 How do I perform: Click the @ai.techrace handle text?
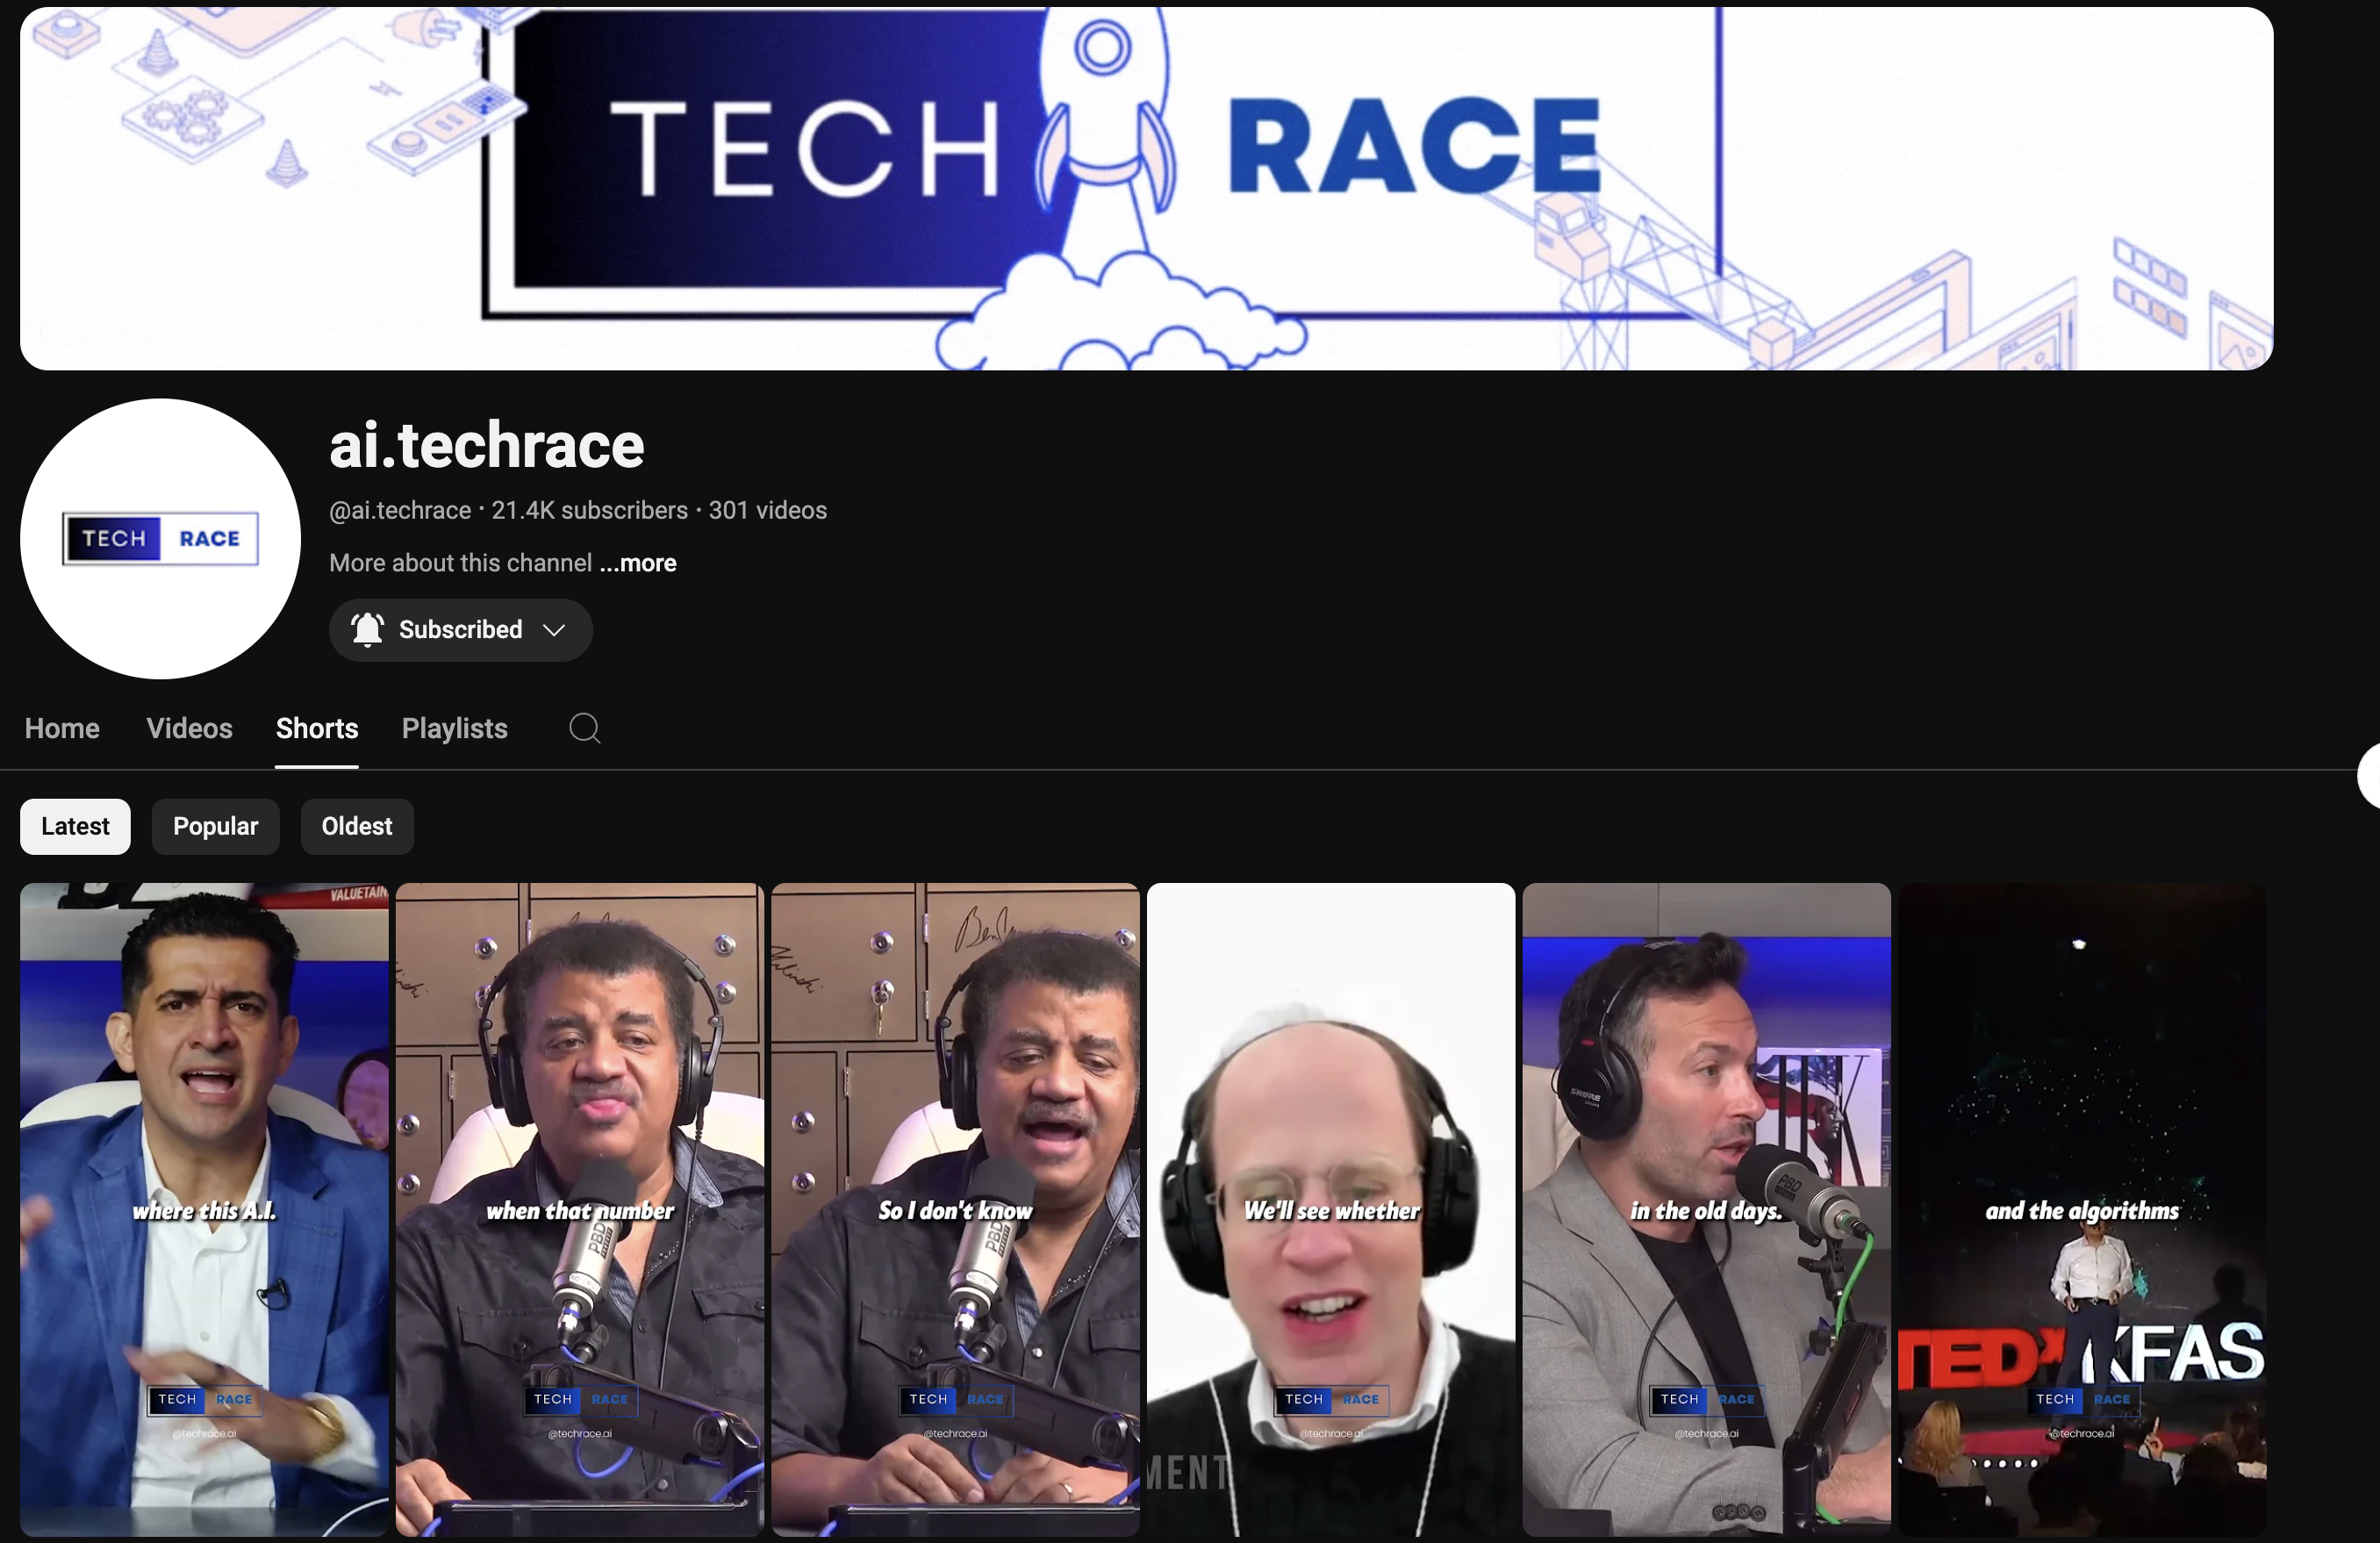click(400, 510)
